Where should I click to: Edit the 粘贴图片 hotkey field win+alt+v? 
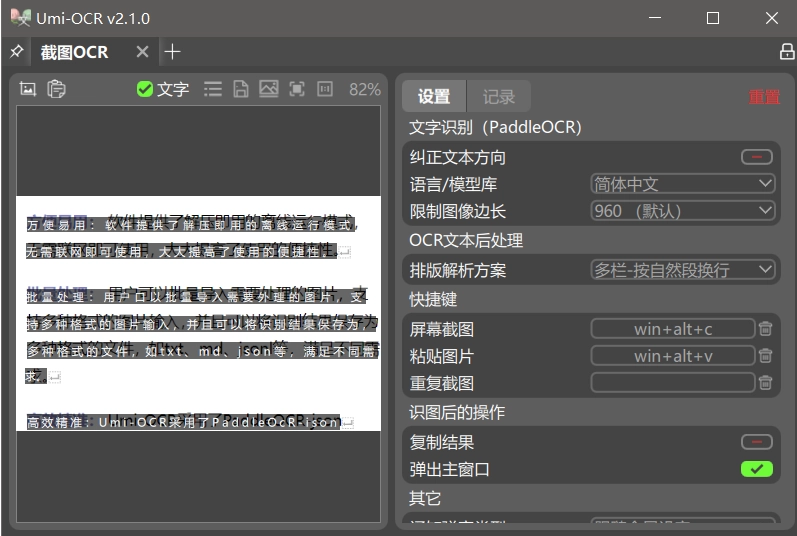[672, 356]
